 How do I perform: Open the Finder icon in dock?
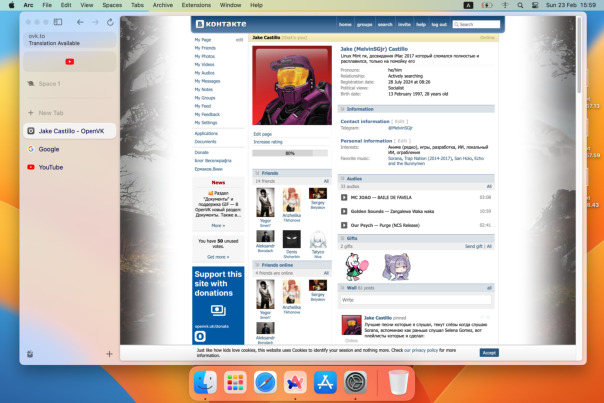[x=205, y=381]
